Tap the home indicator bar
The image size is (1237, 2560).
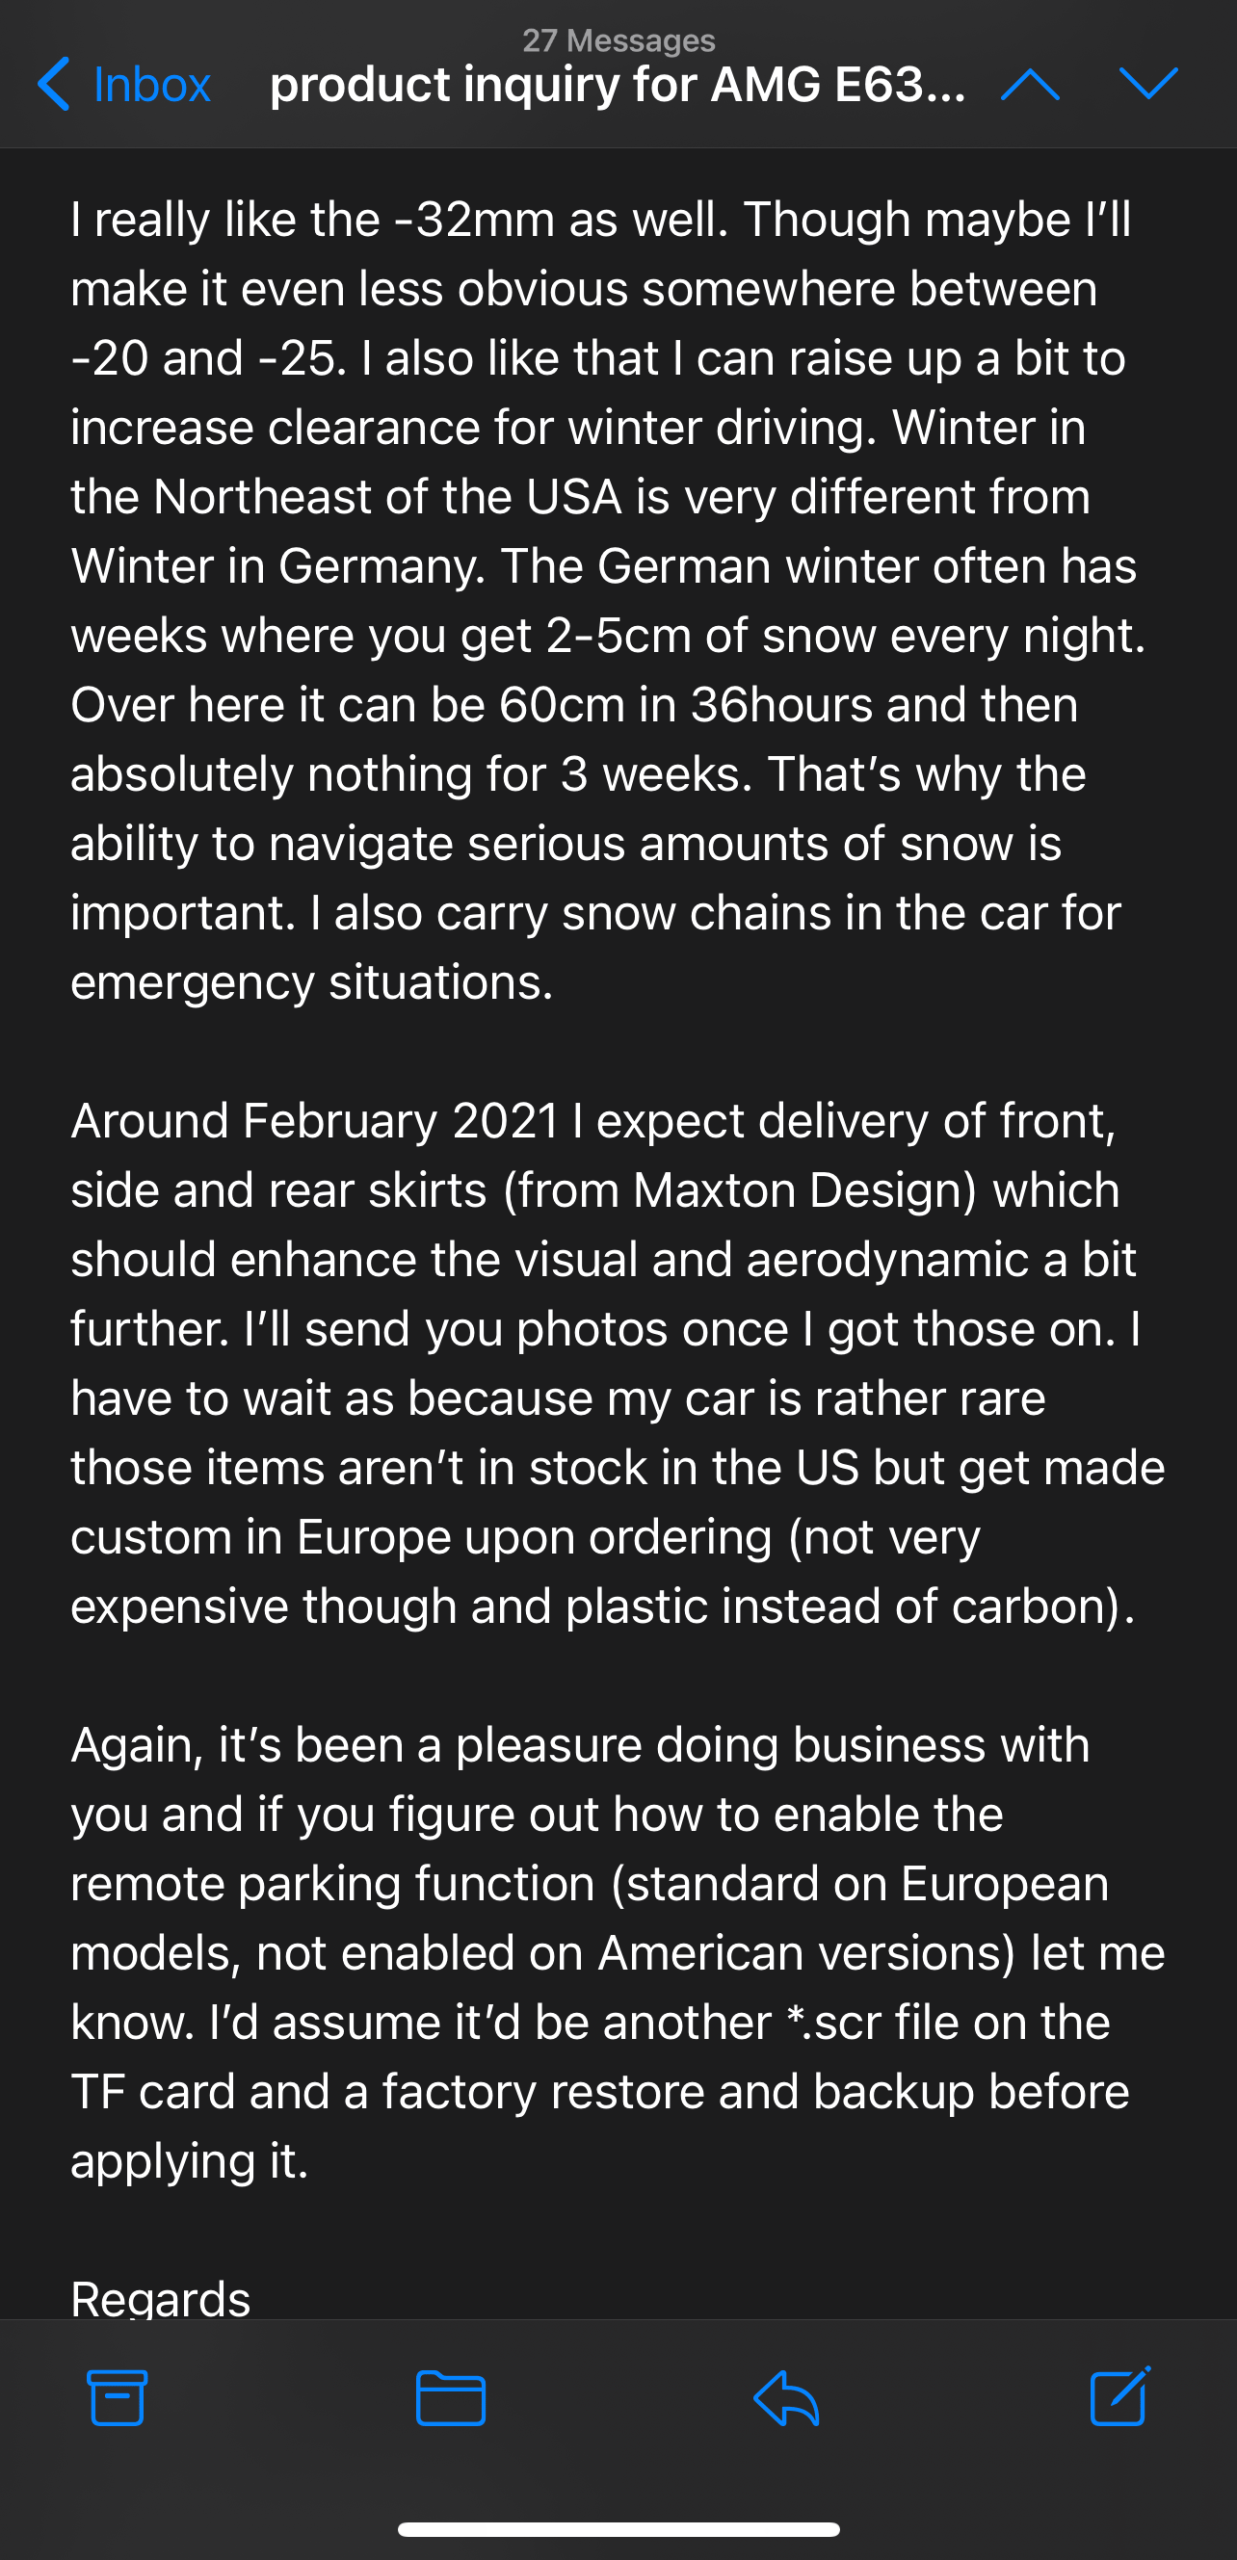[618, 2529]
